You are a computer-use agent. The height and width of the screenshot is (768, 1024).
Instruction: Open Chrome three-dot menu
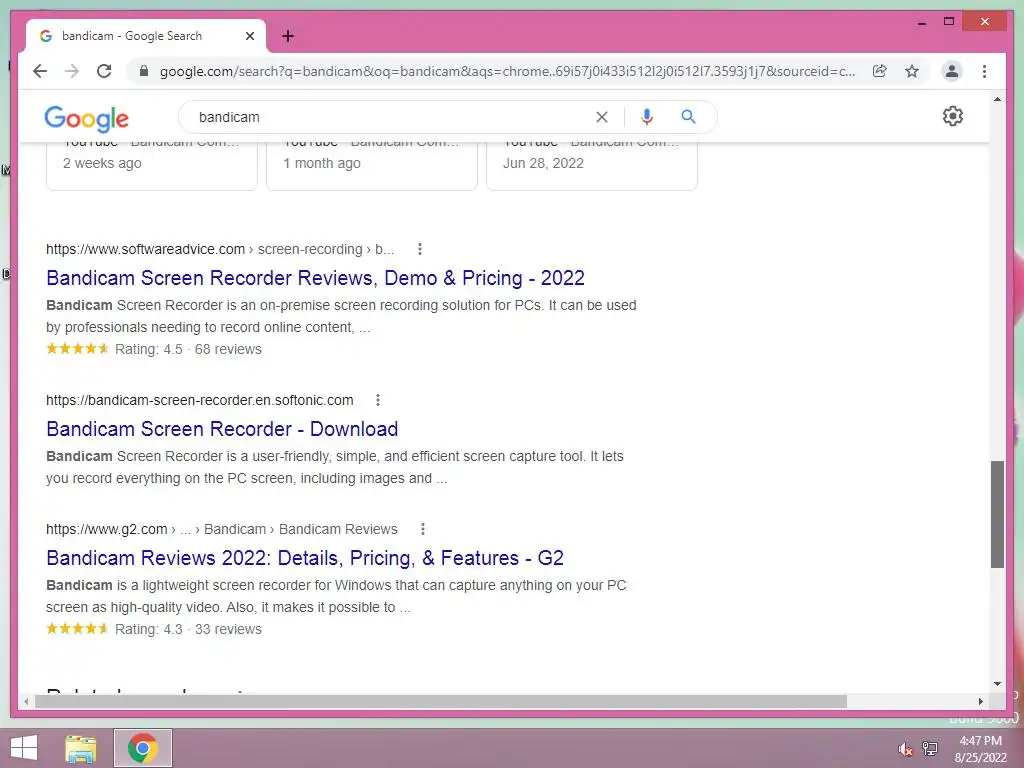984,71
